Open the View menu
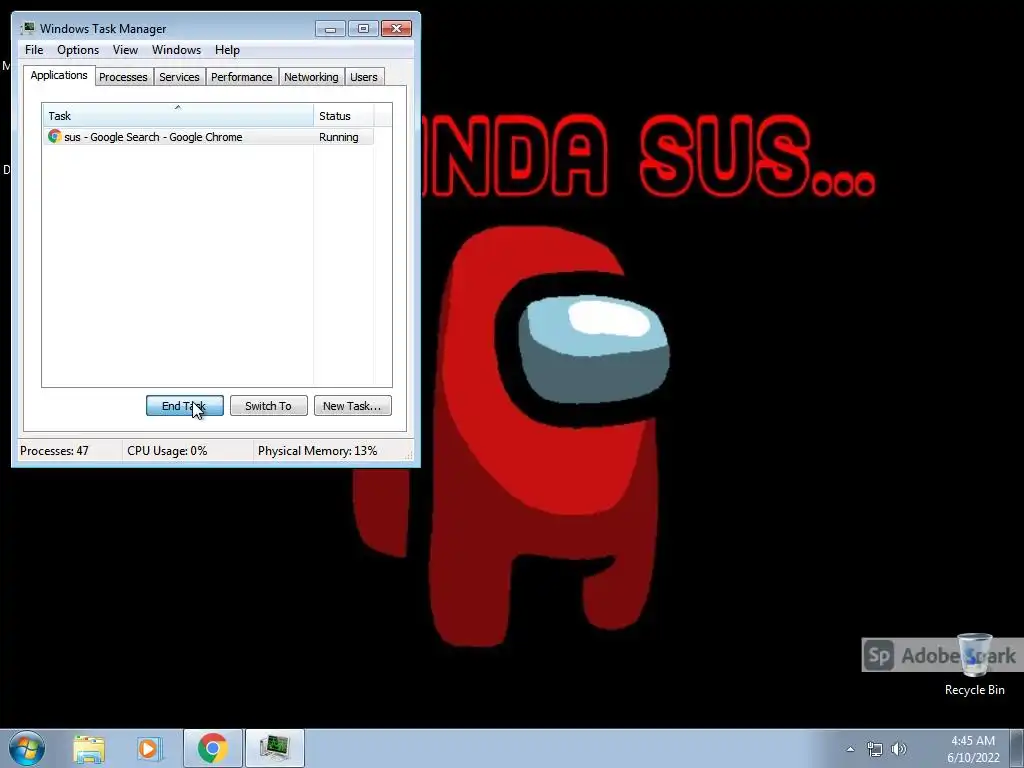1024x768 pixels. (x=125, y=50)
